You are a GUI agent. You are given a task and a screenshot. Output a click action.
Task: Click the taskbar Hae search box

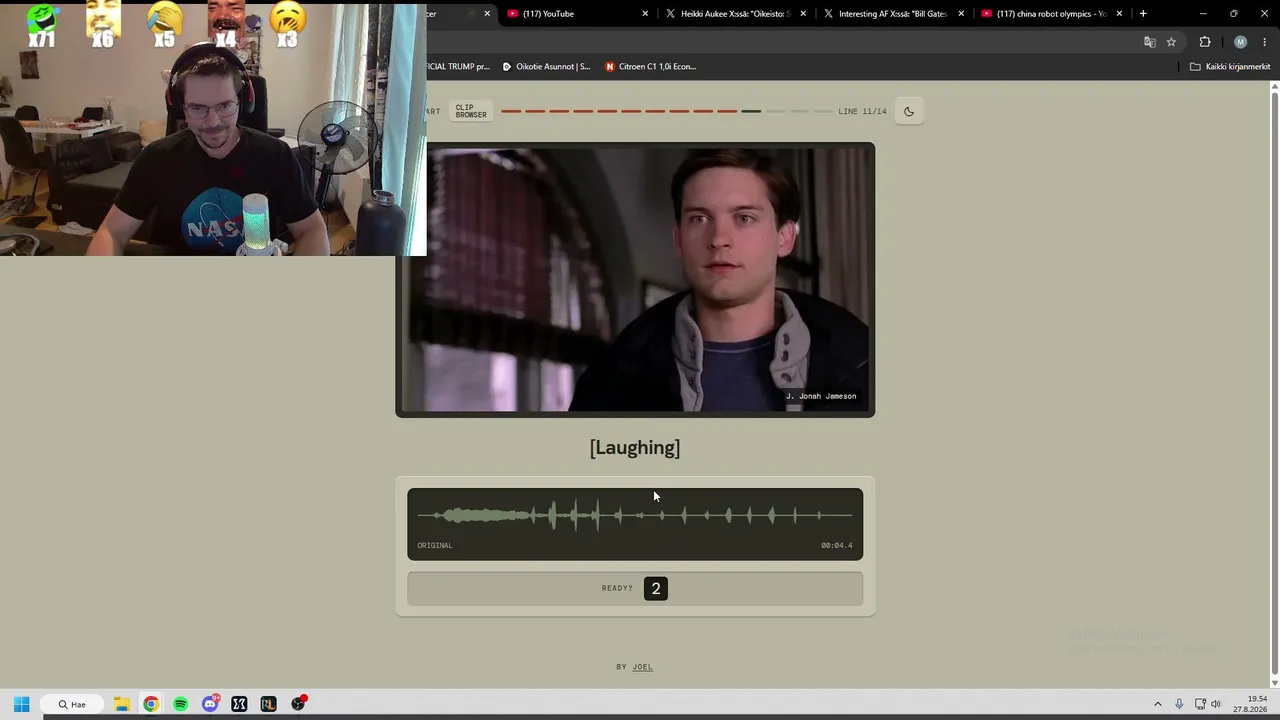[72, 704]
